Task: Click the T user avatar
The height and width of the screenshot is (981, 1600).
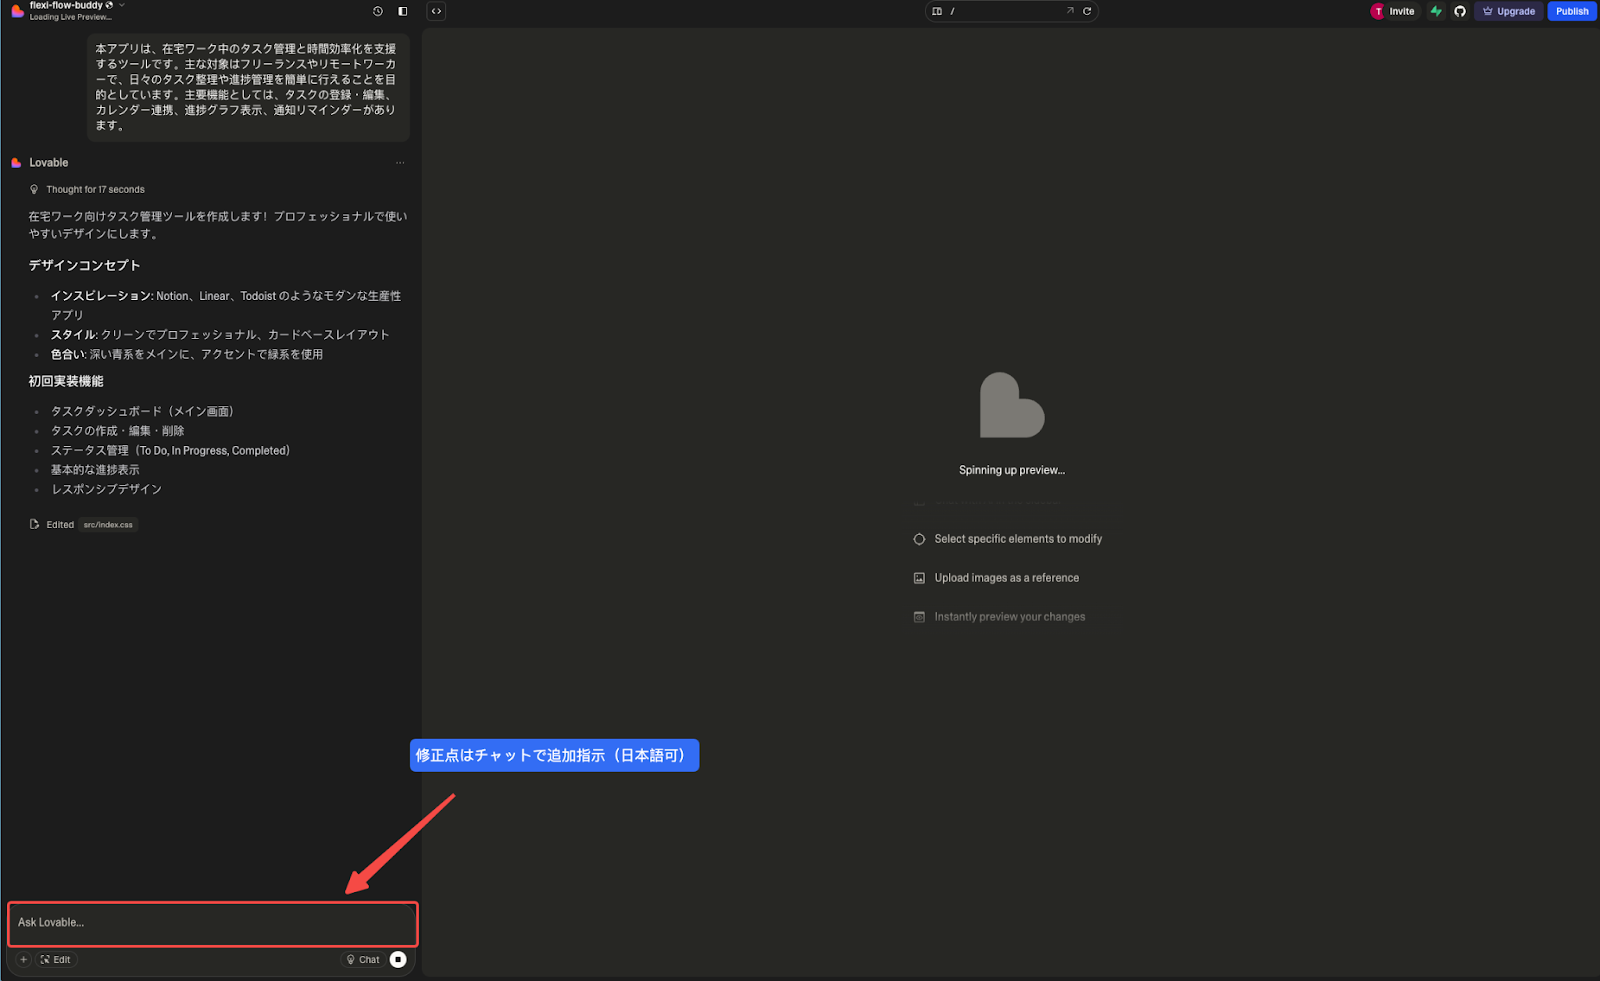Action: (1378, 11)
